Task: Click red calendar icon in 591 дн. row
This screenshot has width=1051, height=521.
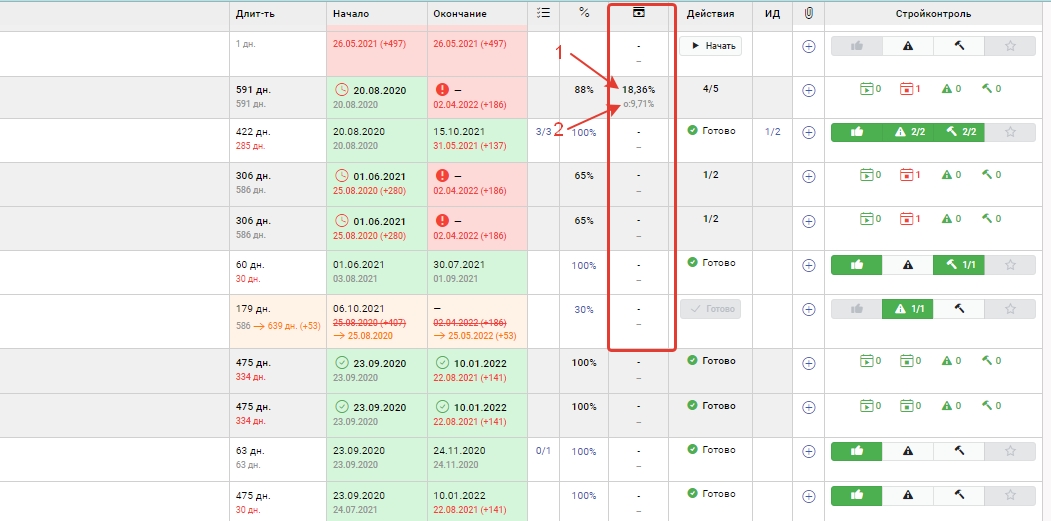Action: [x=909, y=89]
